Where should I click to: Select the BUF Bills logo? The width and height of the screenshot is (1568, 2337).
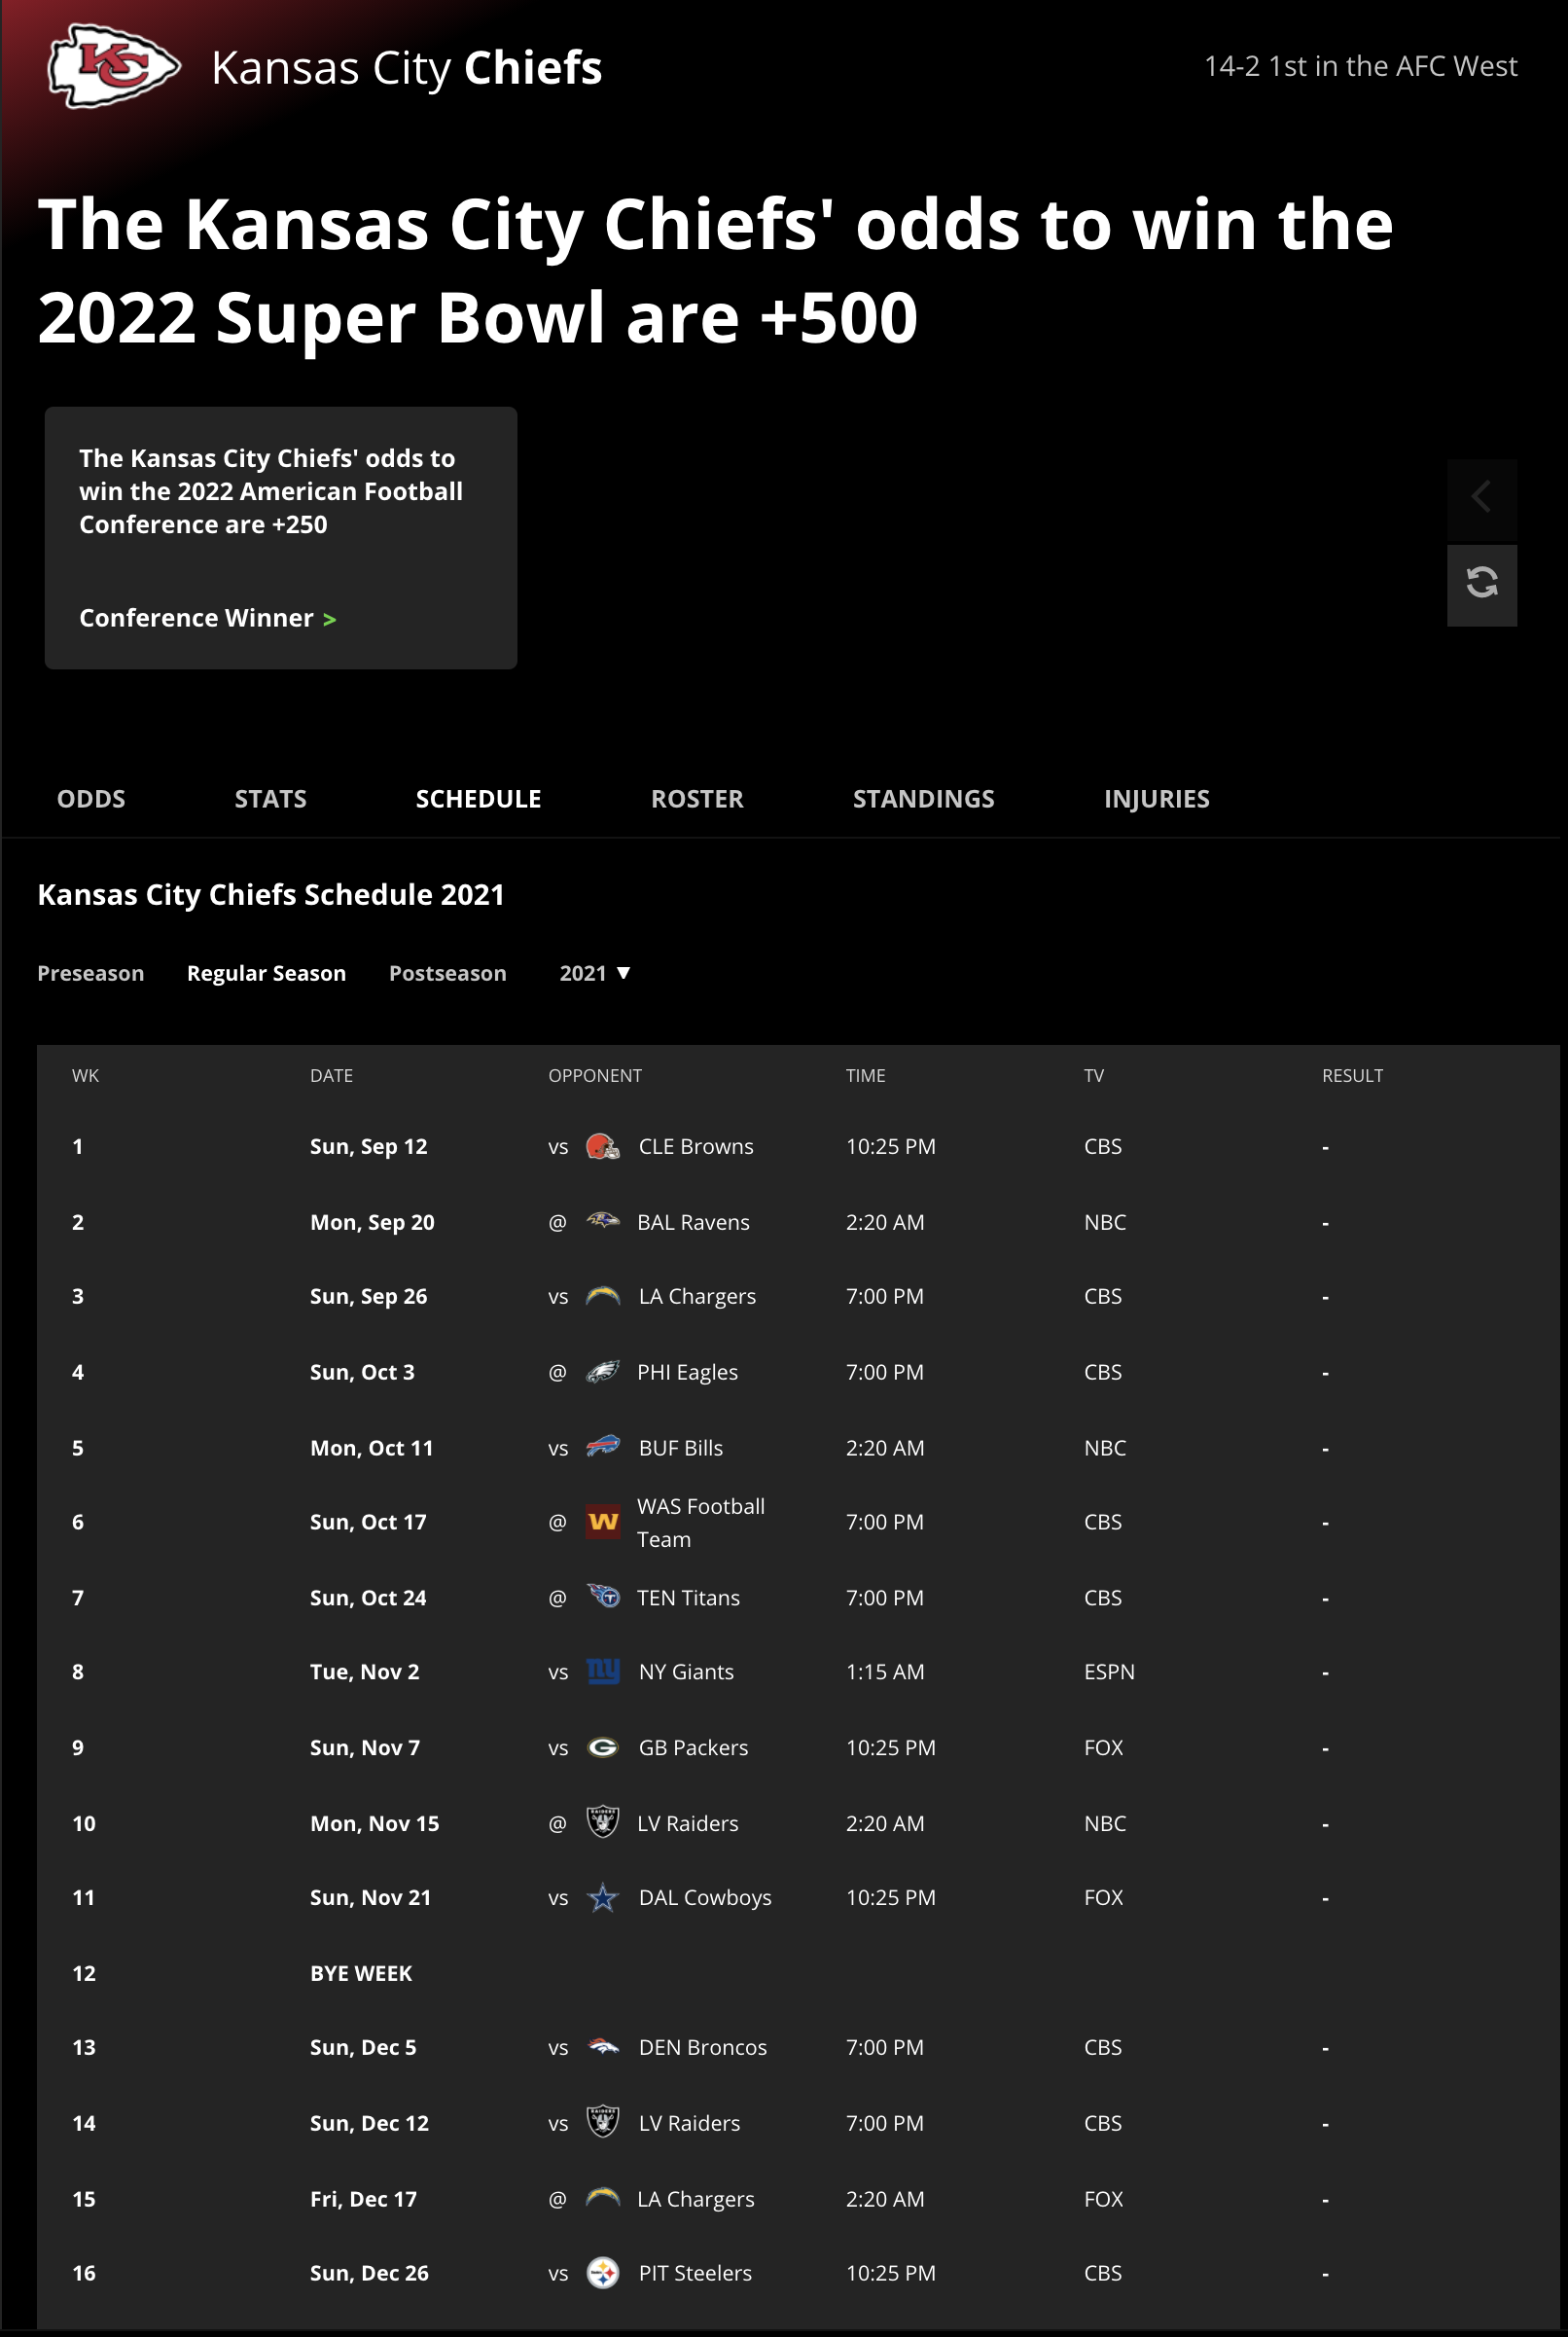click(x=604, y=1447)
